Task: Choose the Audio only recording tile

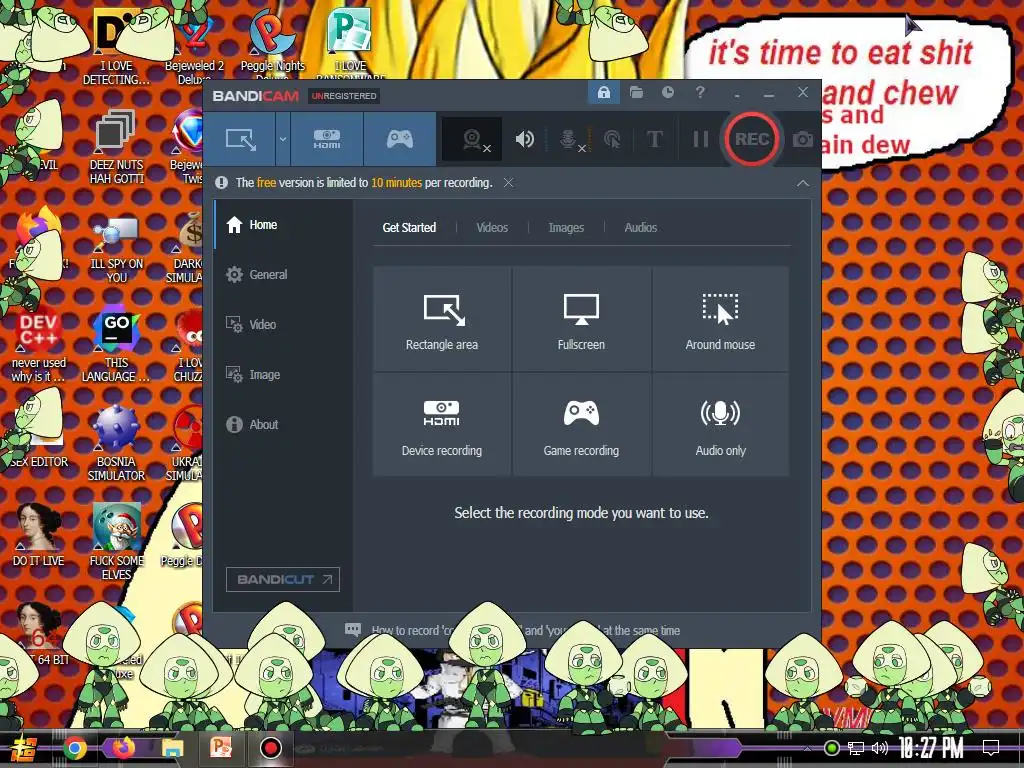Action: click(720, 424)
